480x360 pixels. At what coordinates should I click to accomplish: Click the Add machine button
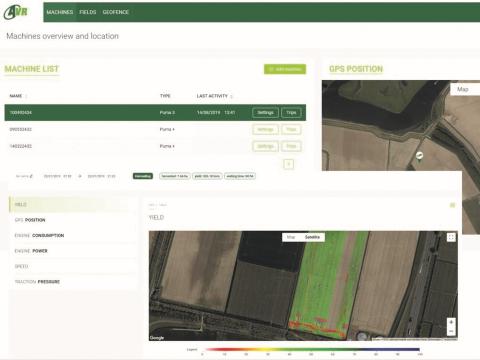pos(285,69)
